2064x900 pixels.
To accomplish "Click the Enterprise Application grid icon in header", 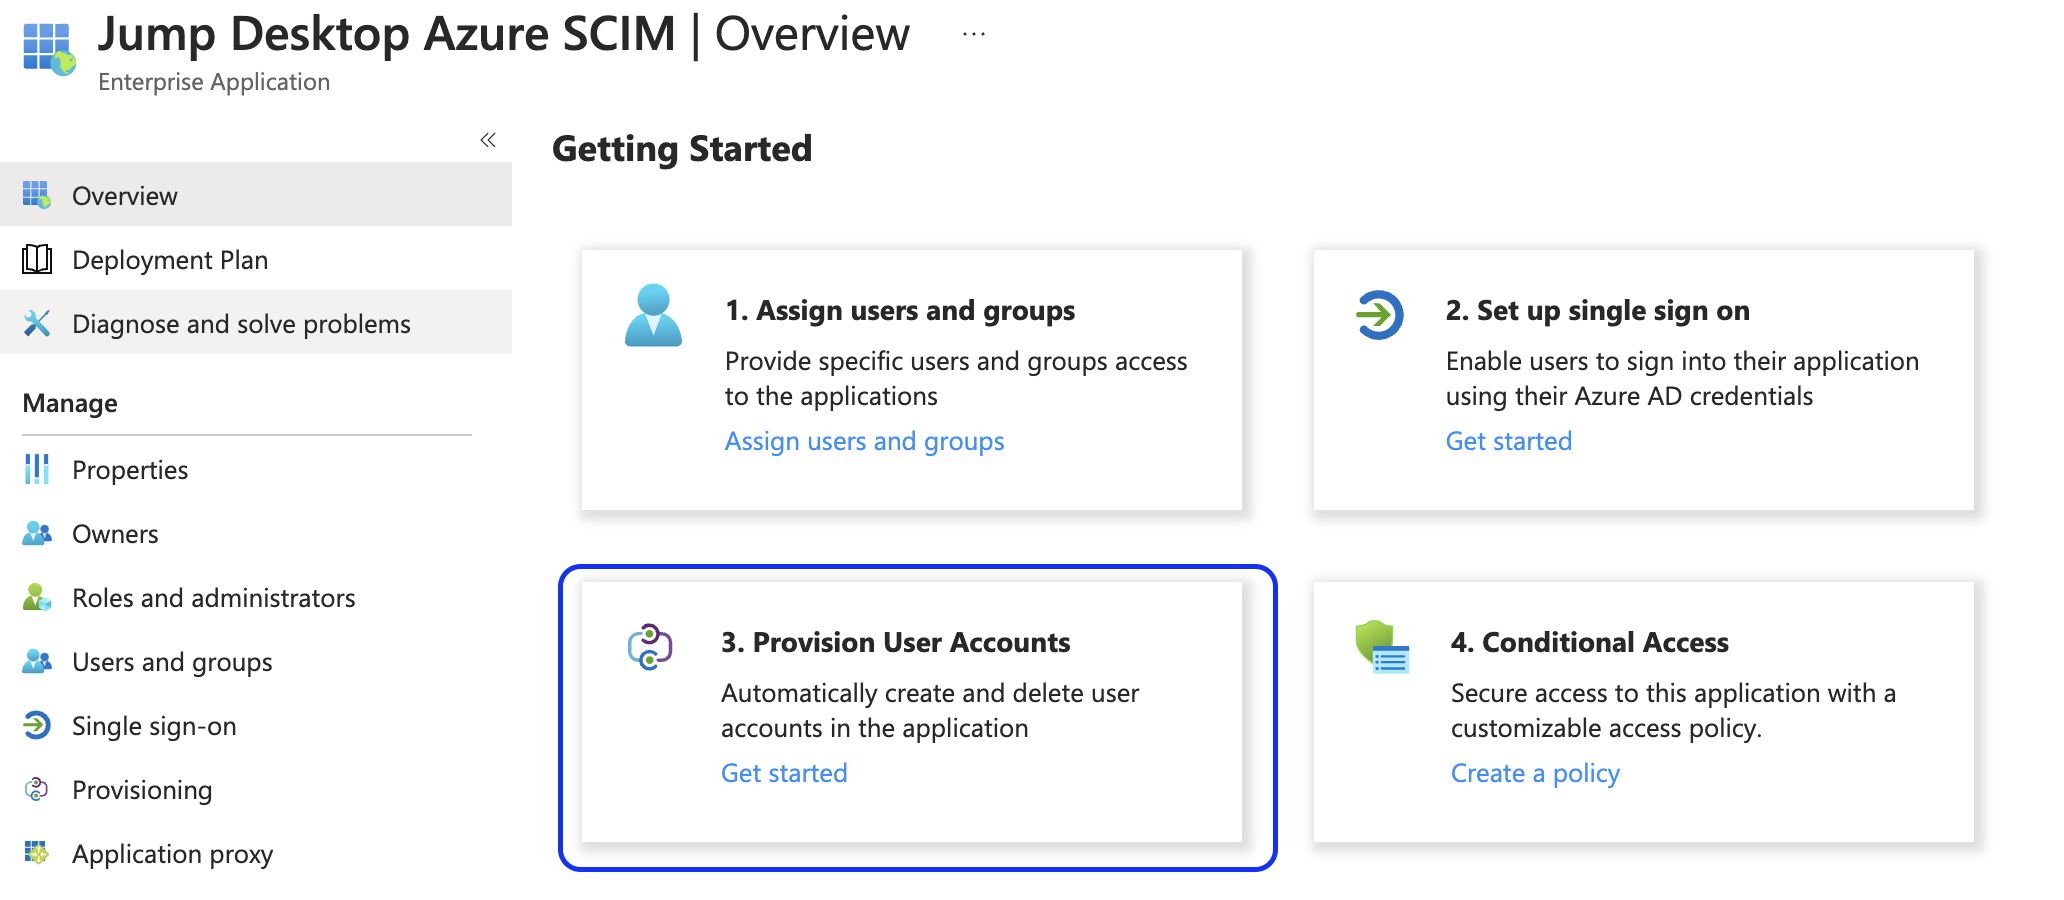I will 49,49.
